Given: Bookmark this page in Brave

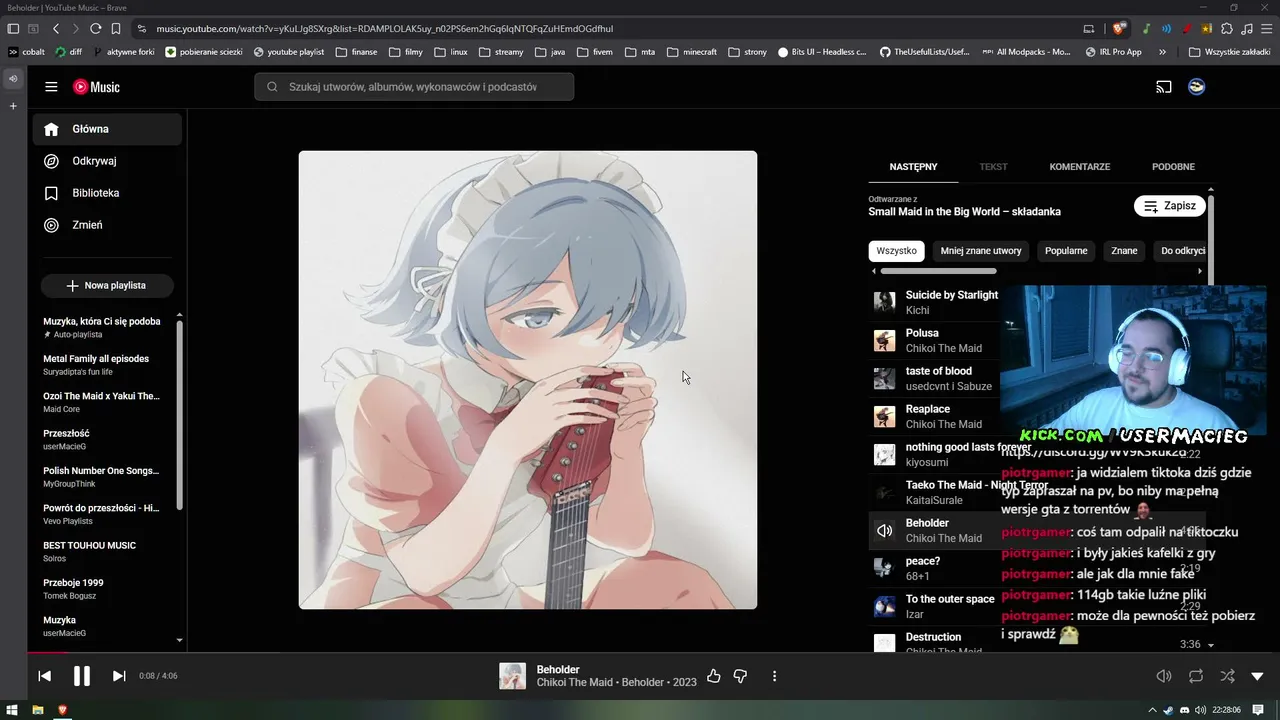Looking at the screenshot, I should (x=116, y=29).
